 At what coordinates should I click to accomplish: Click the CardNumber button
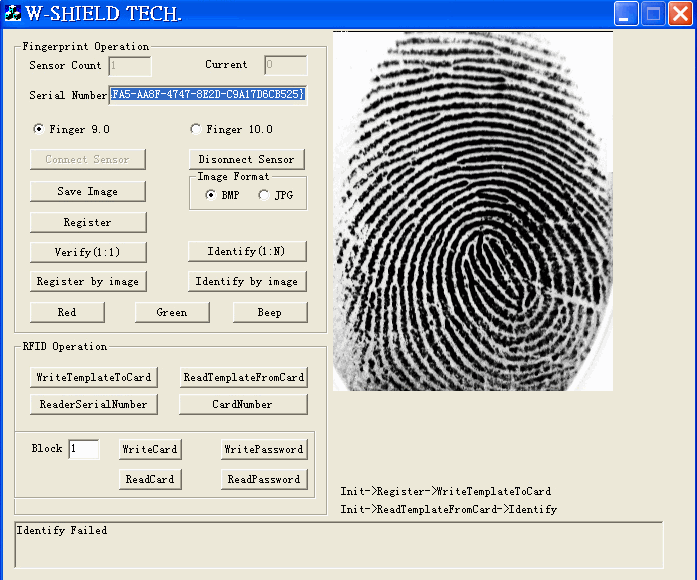(x=243, y=404)
